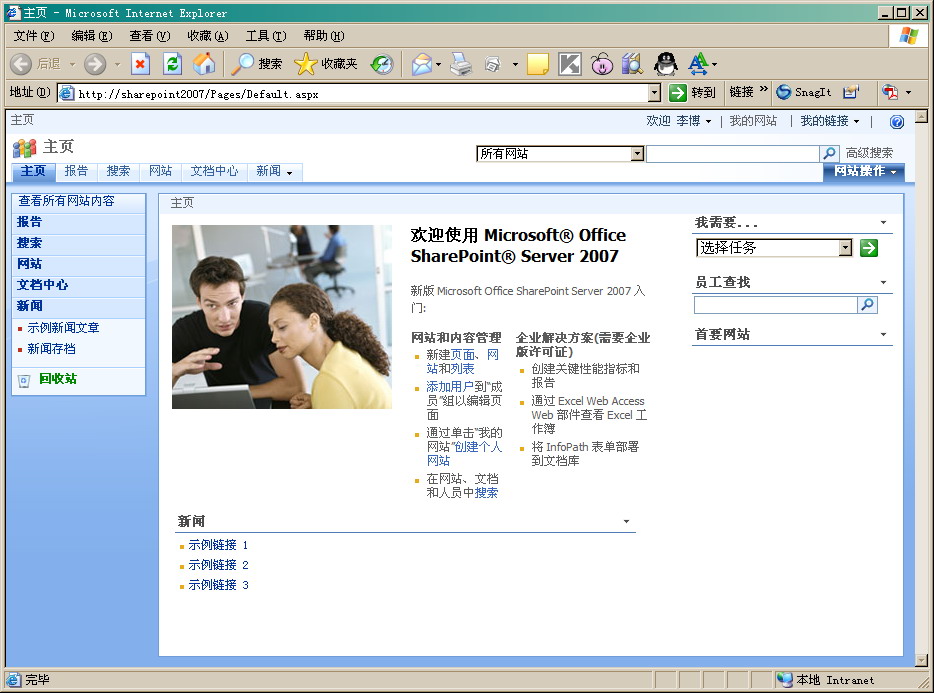Viewport: 934px width, 693px height.
Task: Click the letter A translate icon
Action: [698, 64]
